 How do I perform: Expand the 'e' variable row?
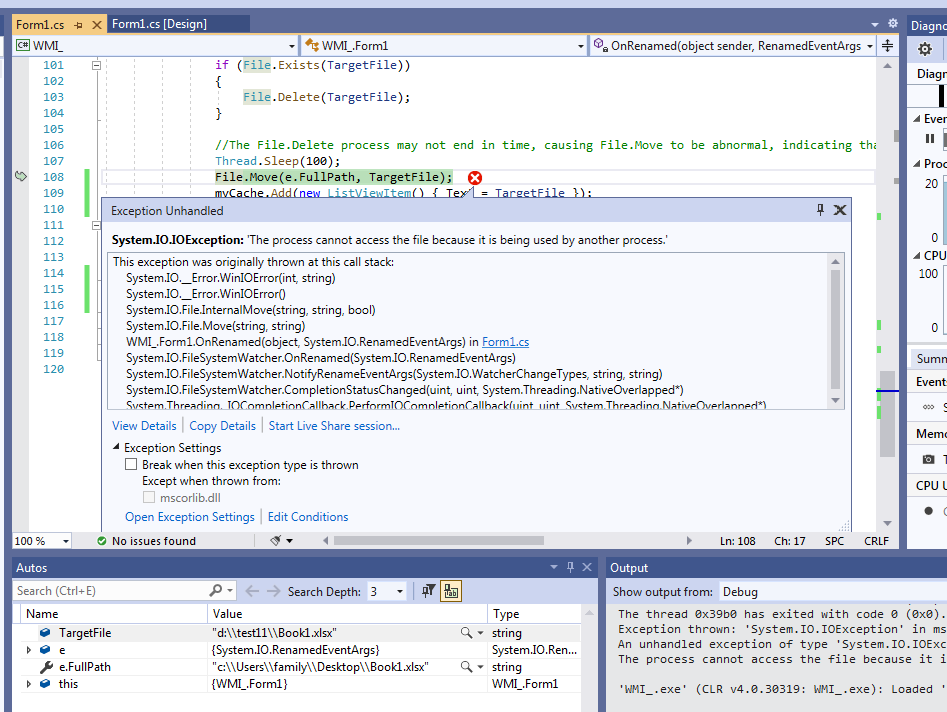28,650
